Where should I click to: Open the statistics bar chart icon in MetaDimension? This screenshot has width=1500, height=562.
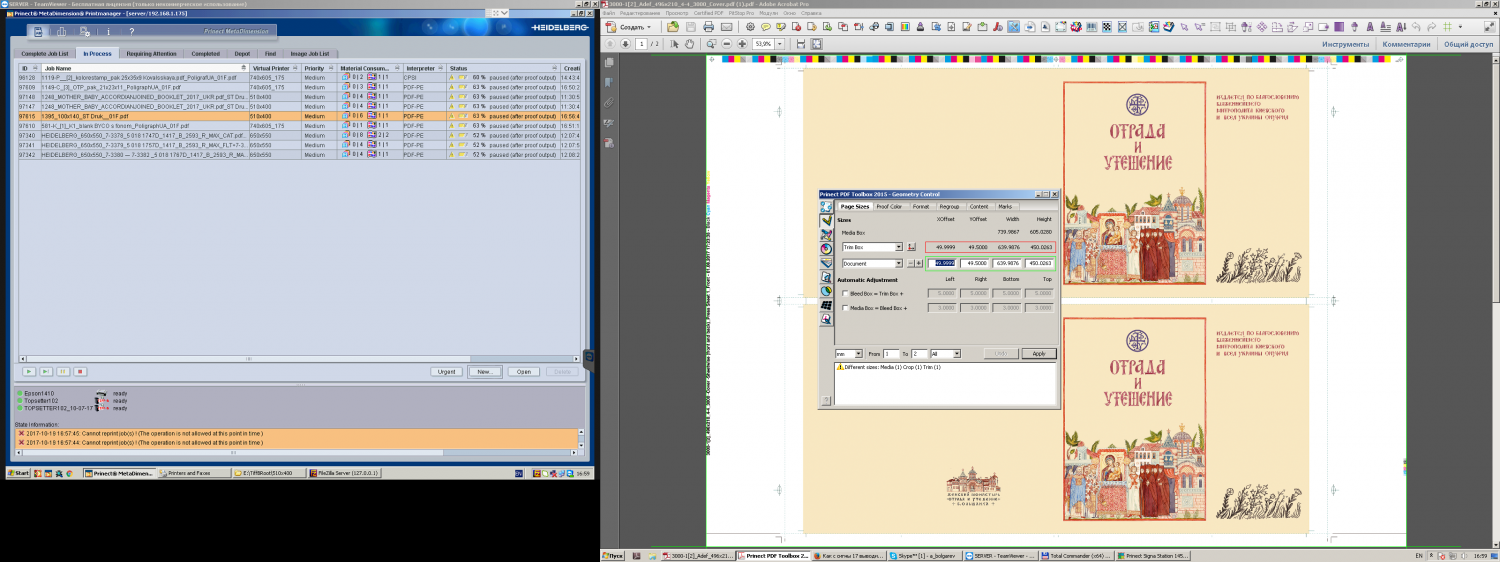tap(61, 32)
